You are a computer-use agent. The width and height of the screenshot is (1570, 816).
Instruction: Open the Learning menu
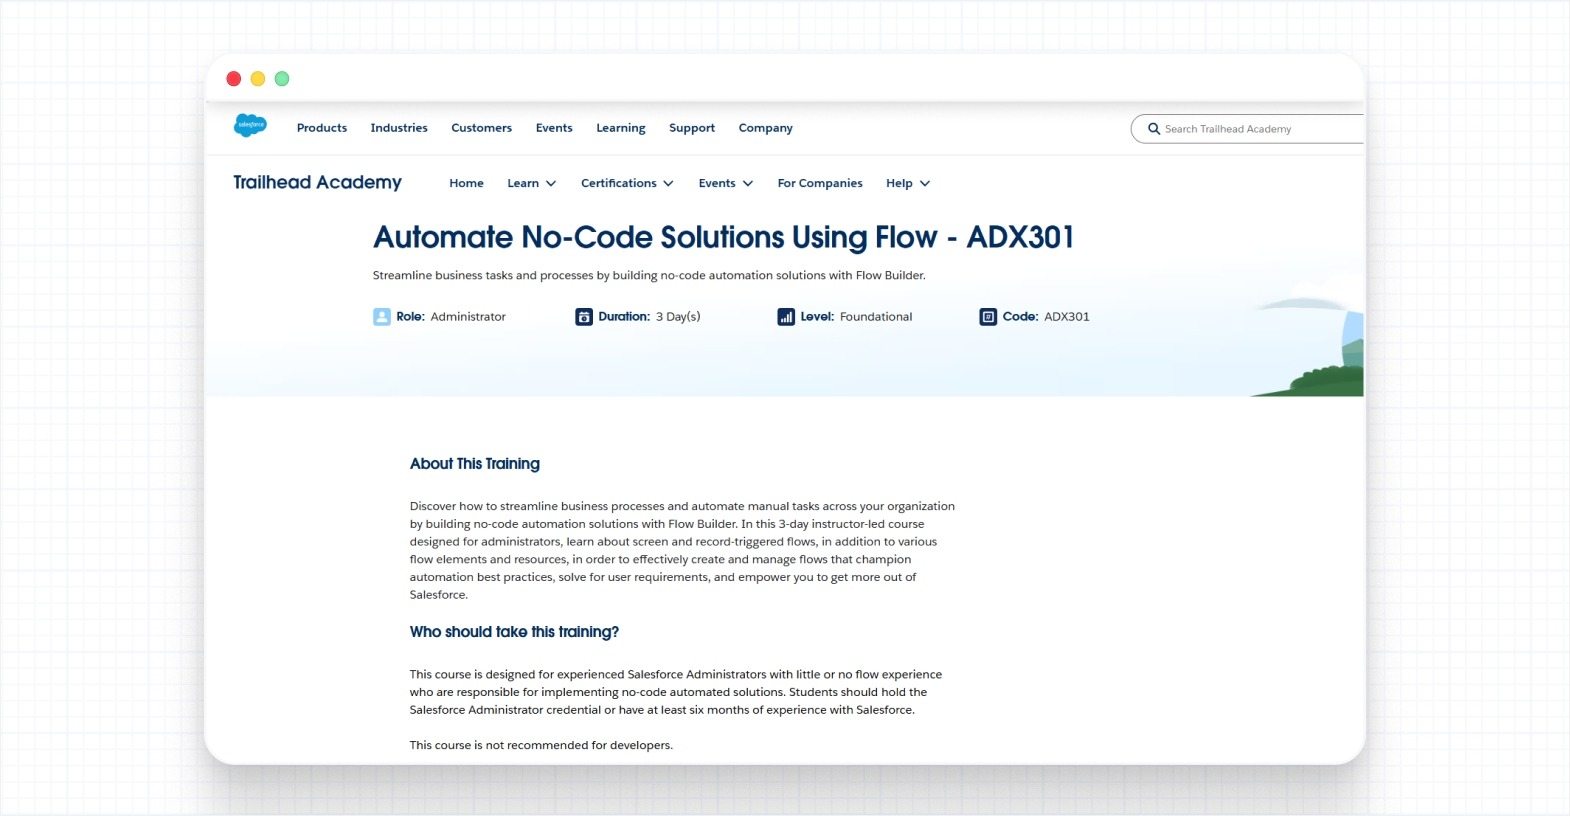pos(621,128)
